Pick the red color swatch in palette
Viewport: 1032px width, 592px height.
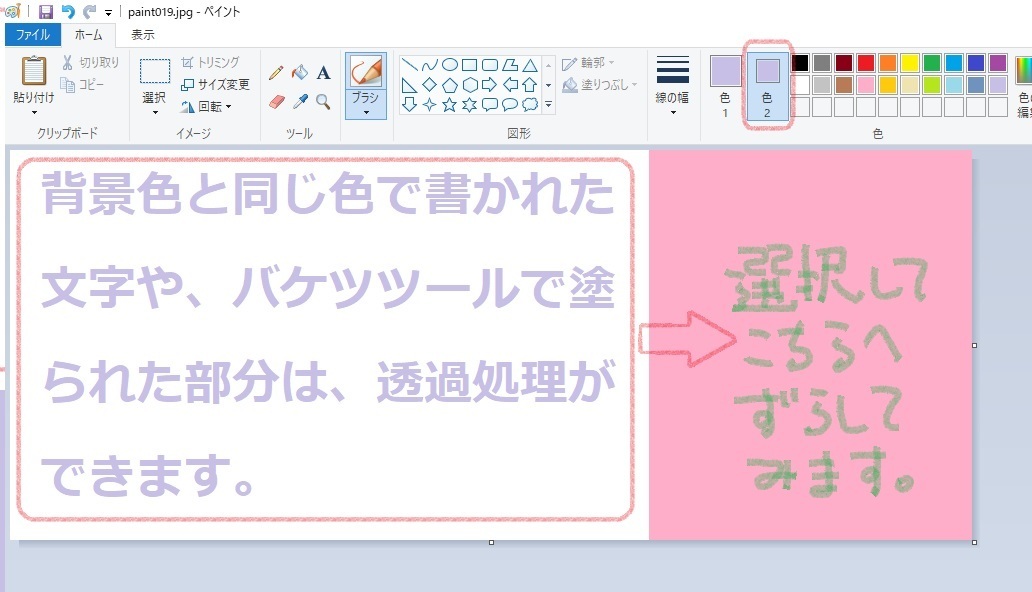(x=866, y=63)
